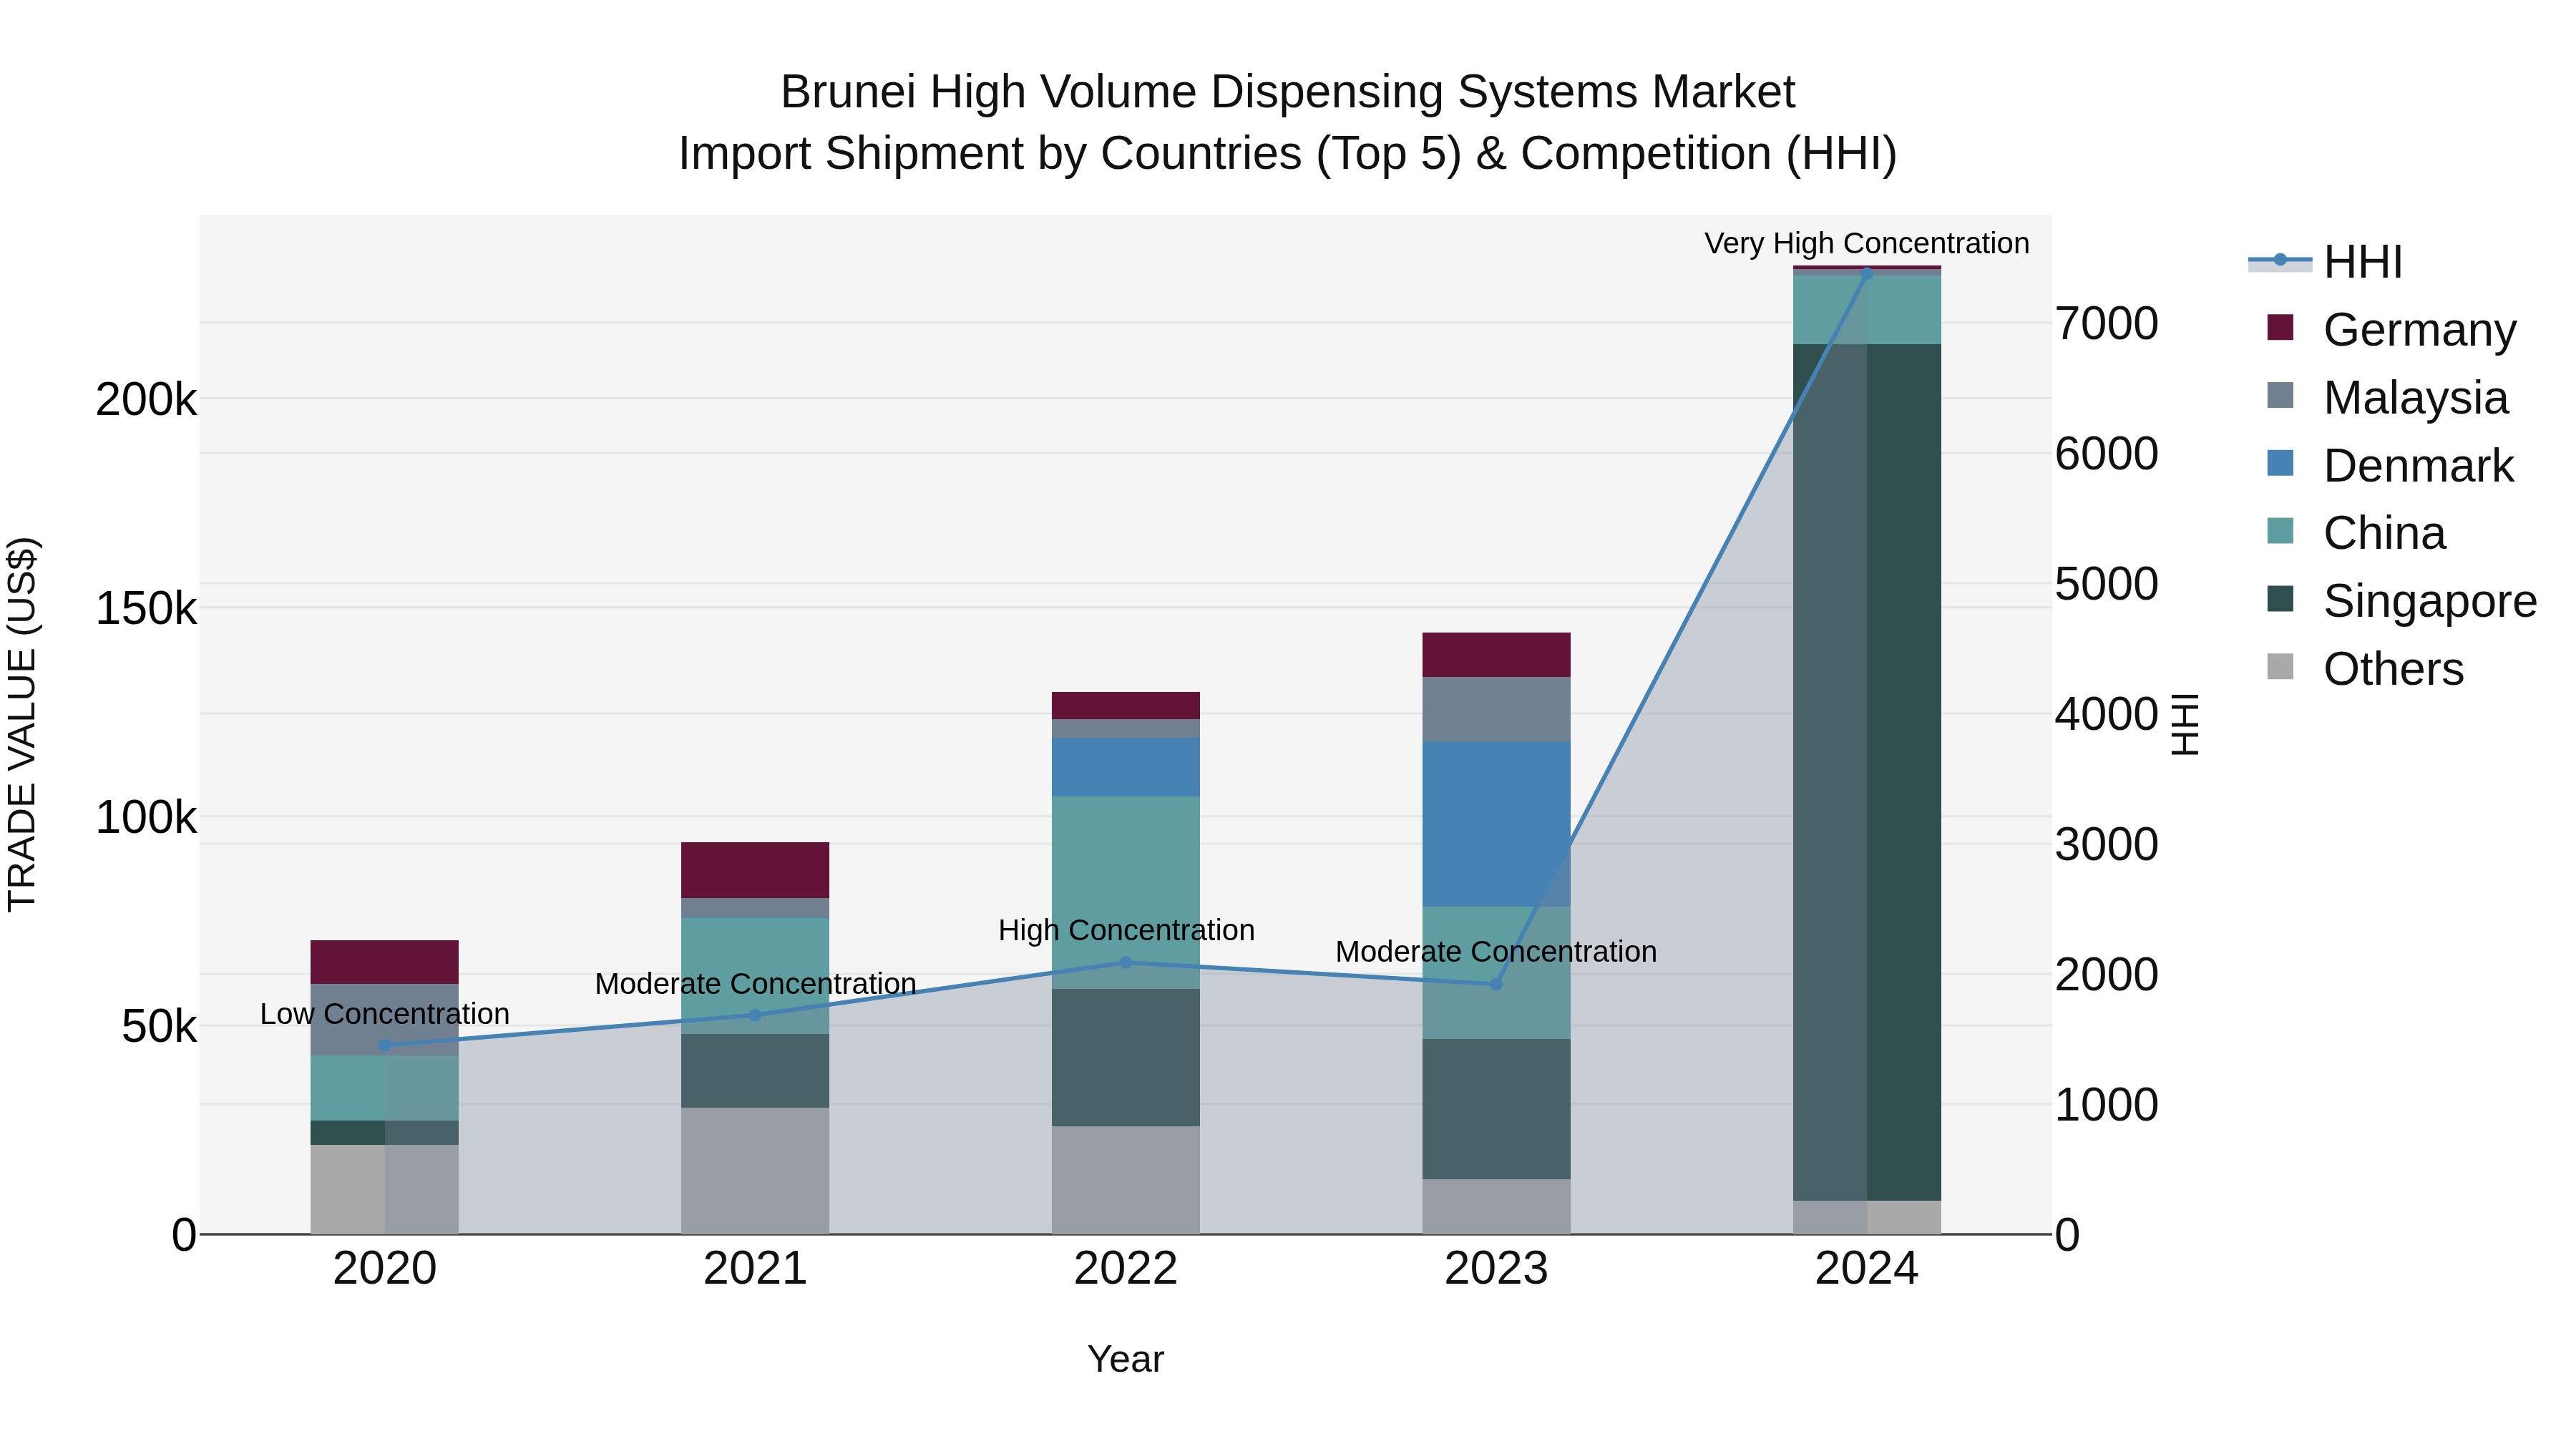This screenshot has height=1449, width=2576.
Task: Click the Singapore segment of 2024 bar
Action: 1866,772
